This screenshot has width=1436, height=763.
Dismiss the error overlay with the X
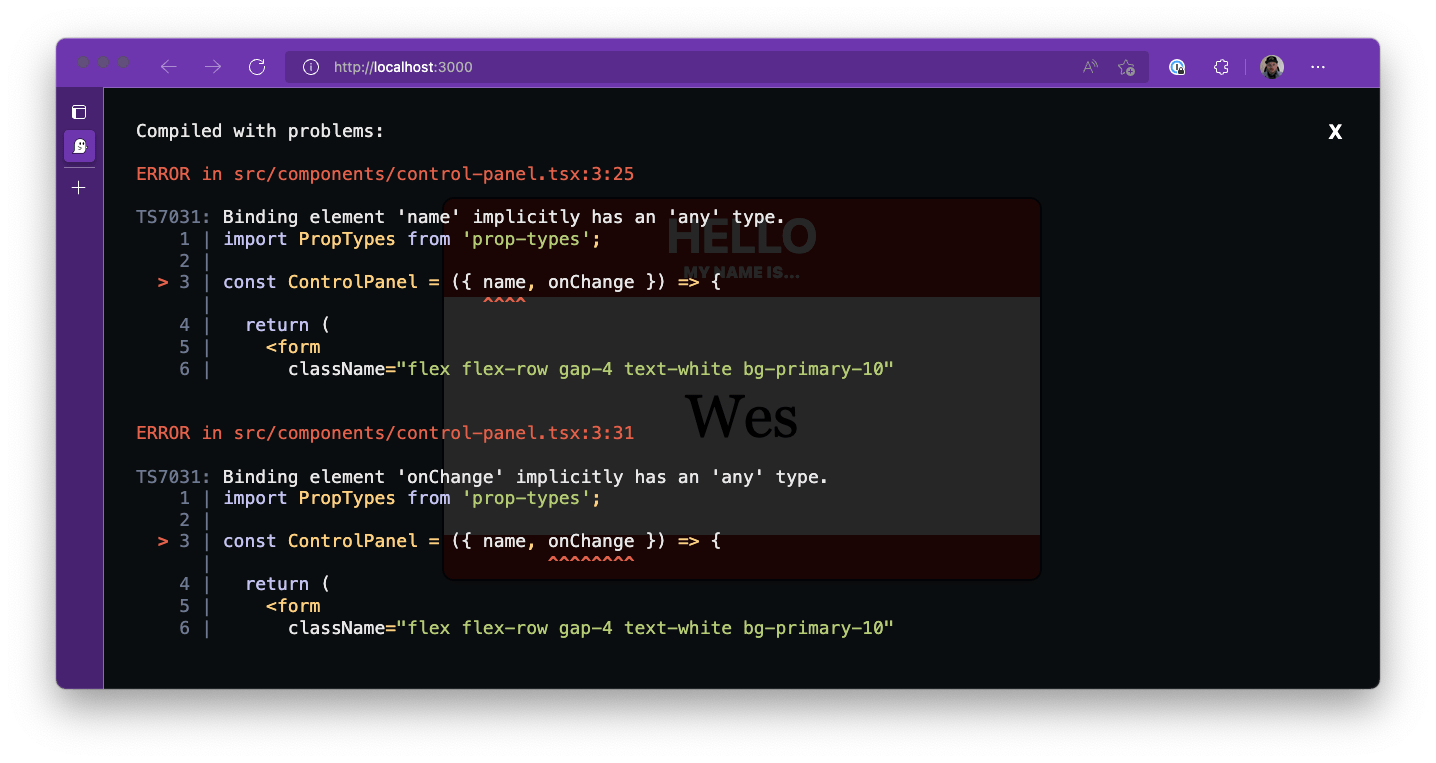[x=1335, y=131]
